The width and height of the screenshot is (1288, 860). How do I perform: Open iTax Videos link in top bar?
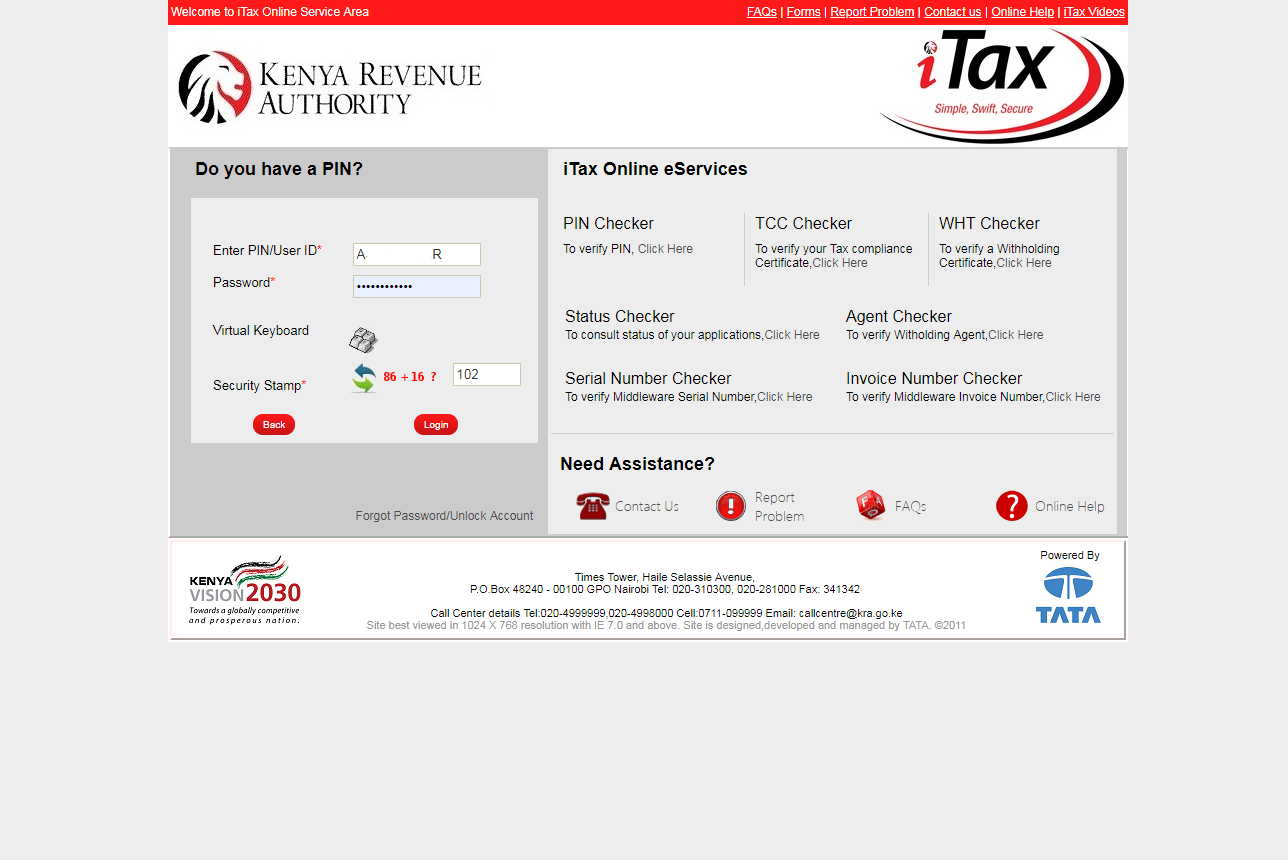tap(1094, 12)
